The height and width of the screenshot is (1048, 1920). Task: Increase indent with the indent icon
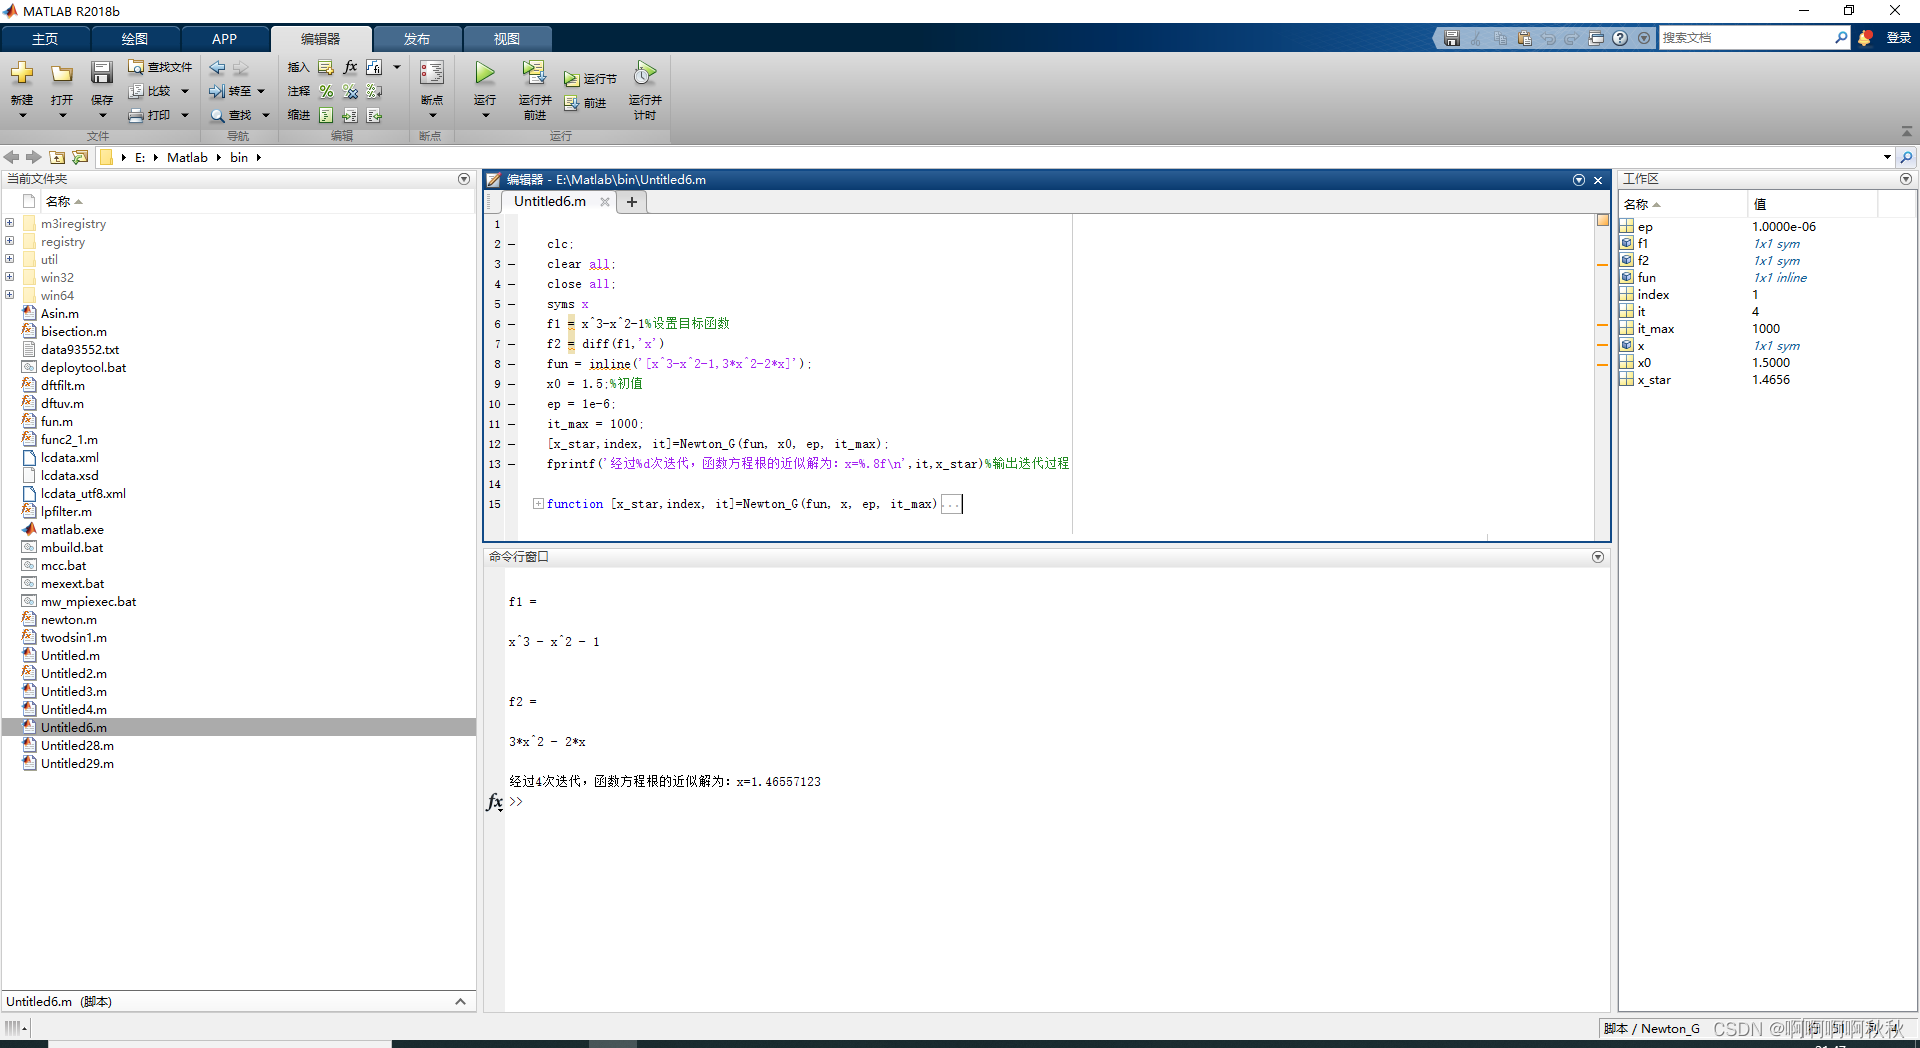(350, 115)
